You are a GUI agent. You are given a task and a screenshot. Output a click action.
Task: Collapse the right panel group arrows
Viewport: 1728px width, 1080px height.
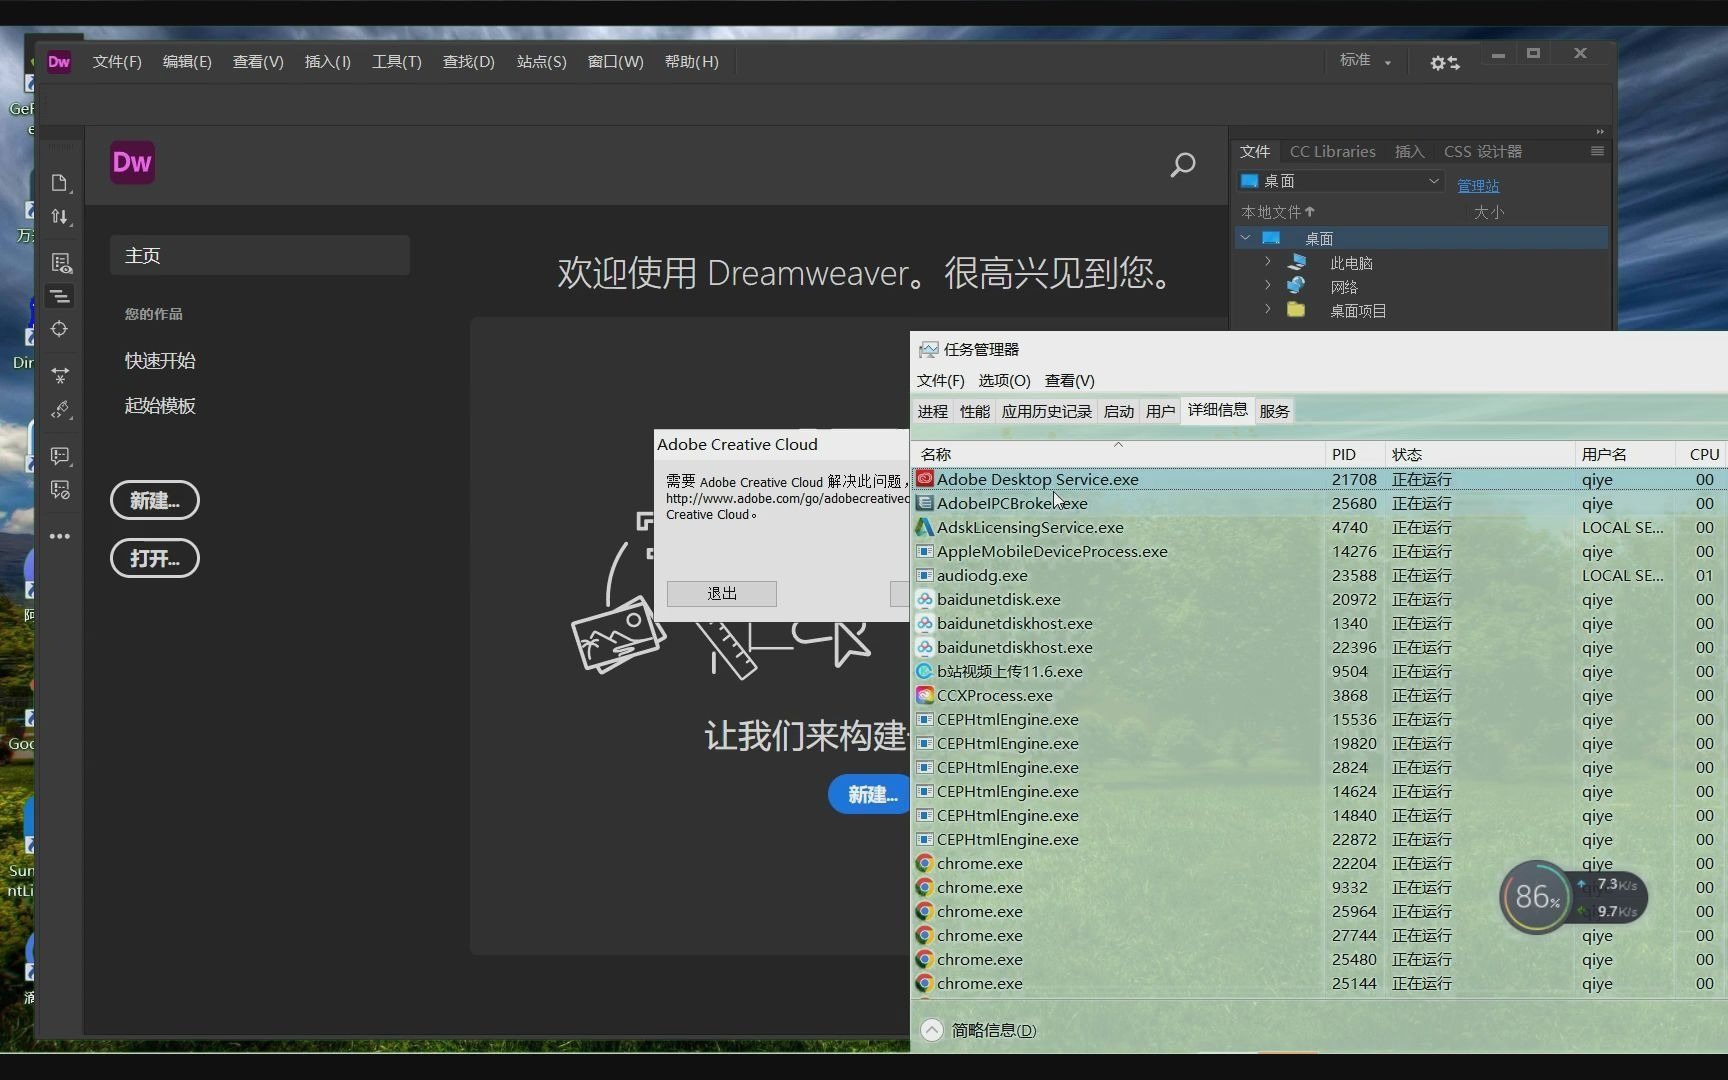pos(1600,132)
